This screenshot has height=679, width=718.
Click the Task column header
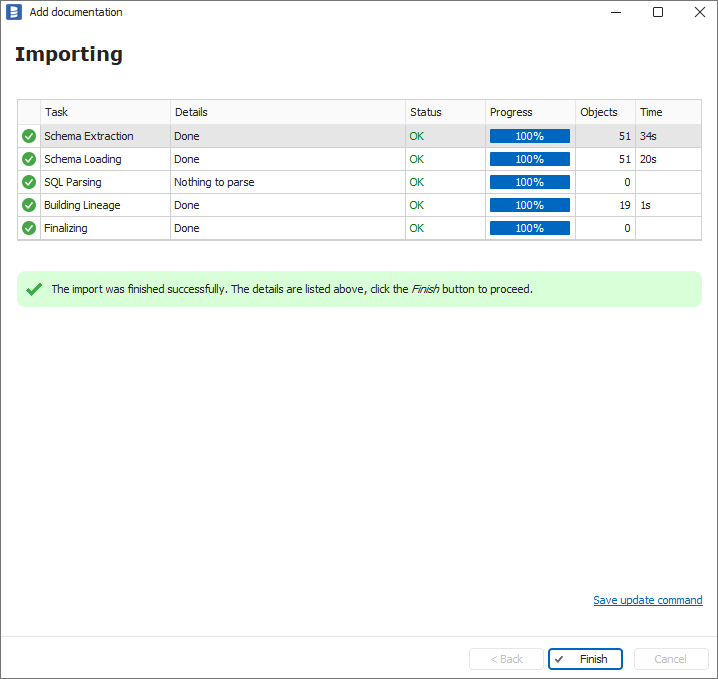pos(105,112)
